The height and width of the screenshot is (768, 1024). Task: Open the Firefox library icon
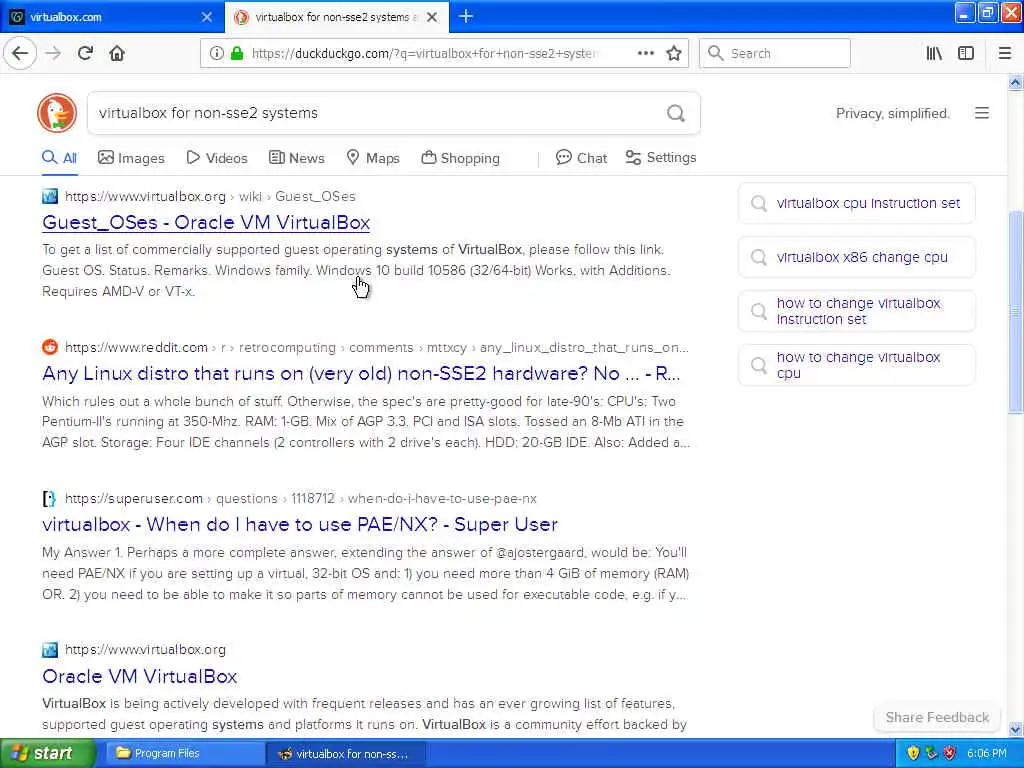click(934, 54)
